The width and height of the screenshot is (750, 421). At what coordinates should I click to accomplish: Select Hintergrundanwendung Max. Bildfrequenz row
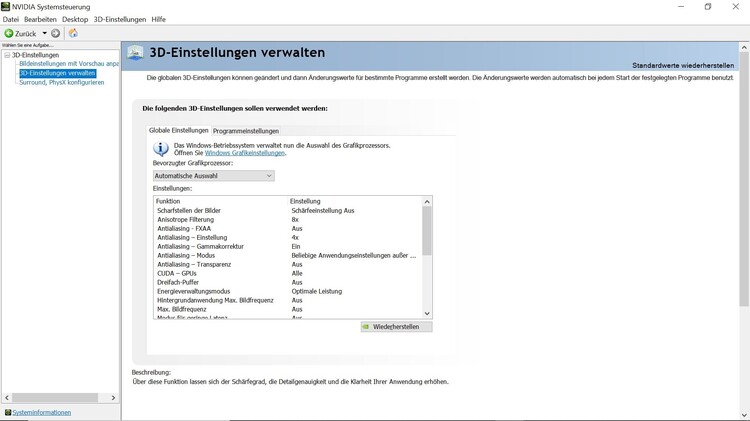pos(288,300)
